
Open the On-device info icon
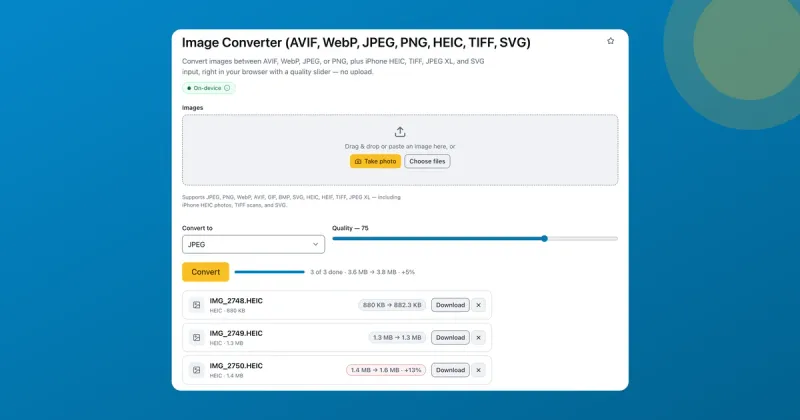(227, 88)
